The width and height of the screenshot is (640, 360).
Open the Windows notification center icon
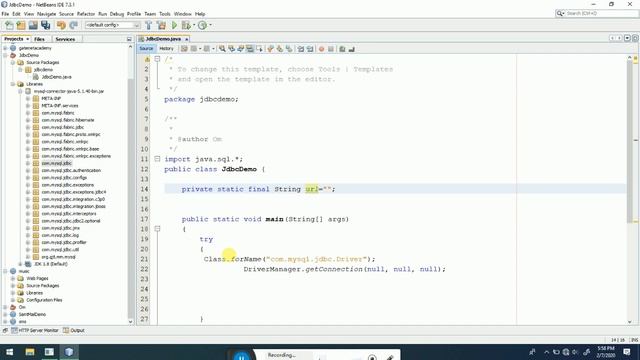627,352
